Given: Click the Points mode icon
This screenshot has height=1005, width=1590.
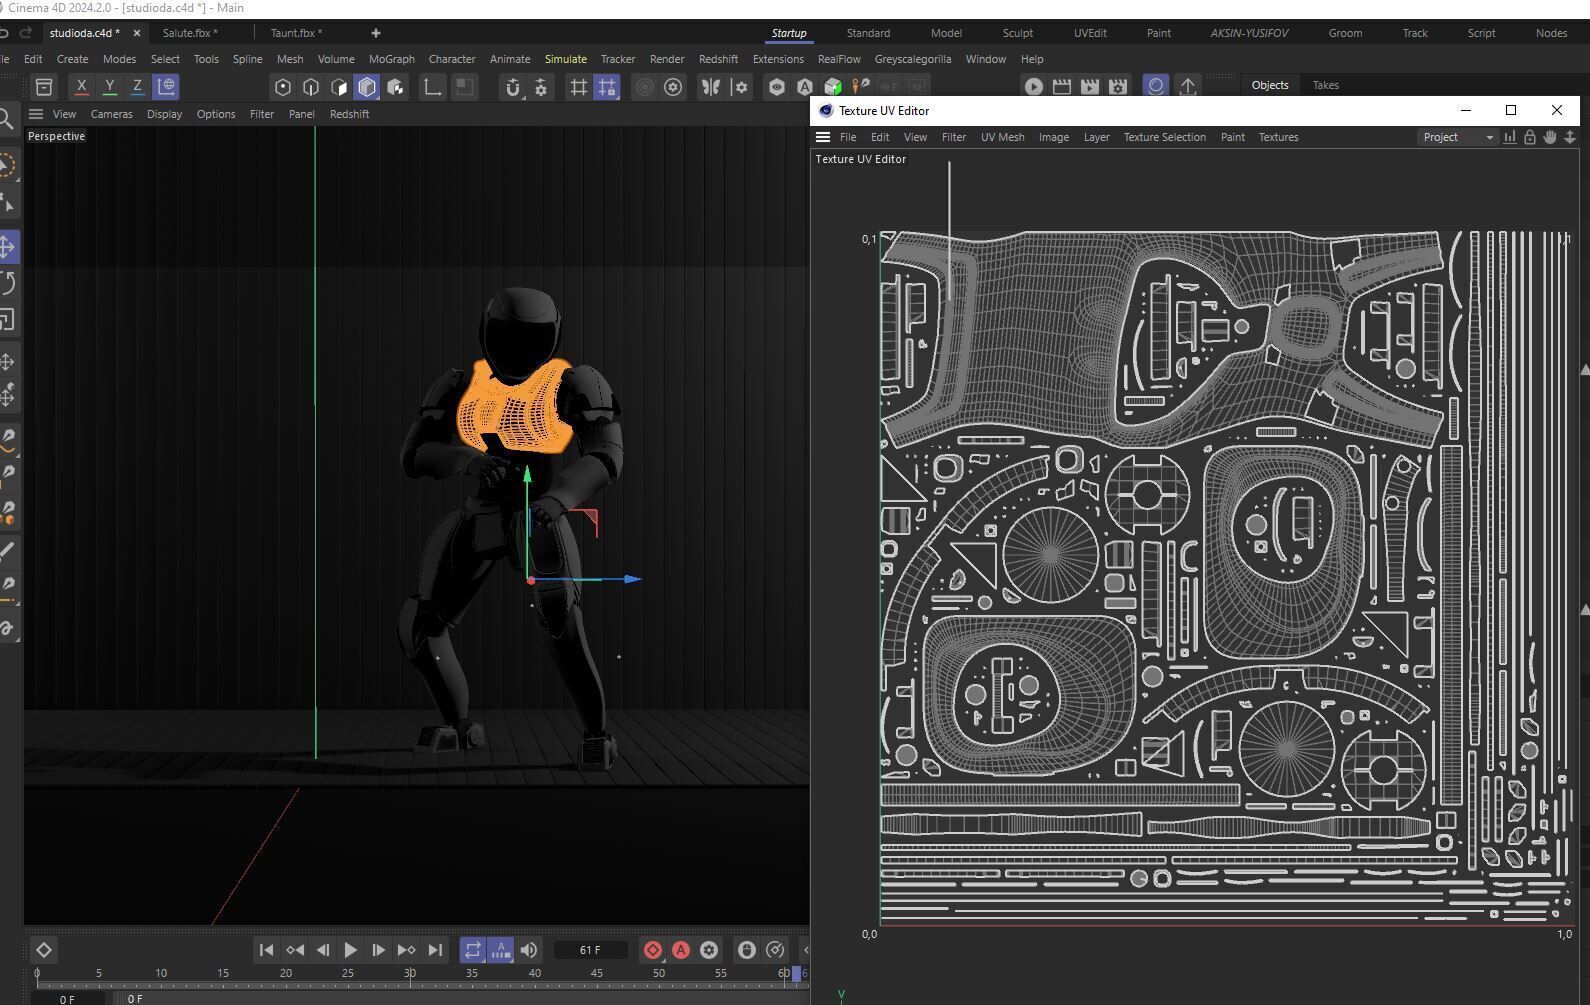Looking at the screenshot, I should click(283, 87).
